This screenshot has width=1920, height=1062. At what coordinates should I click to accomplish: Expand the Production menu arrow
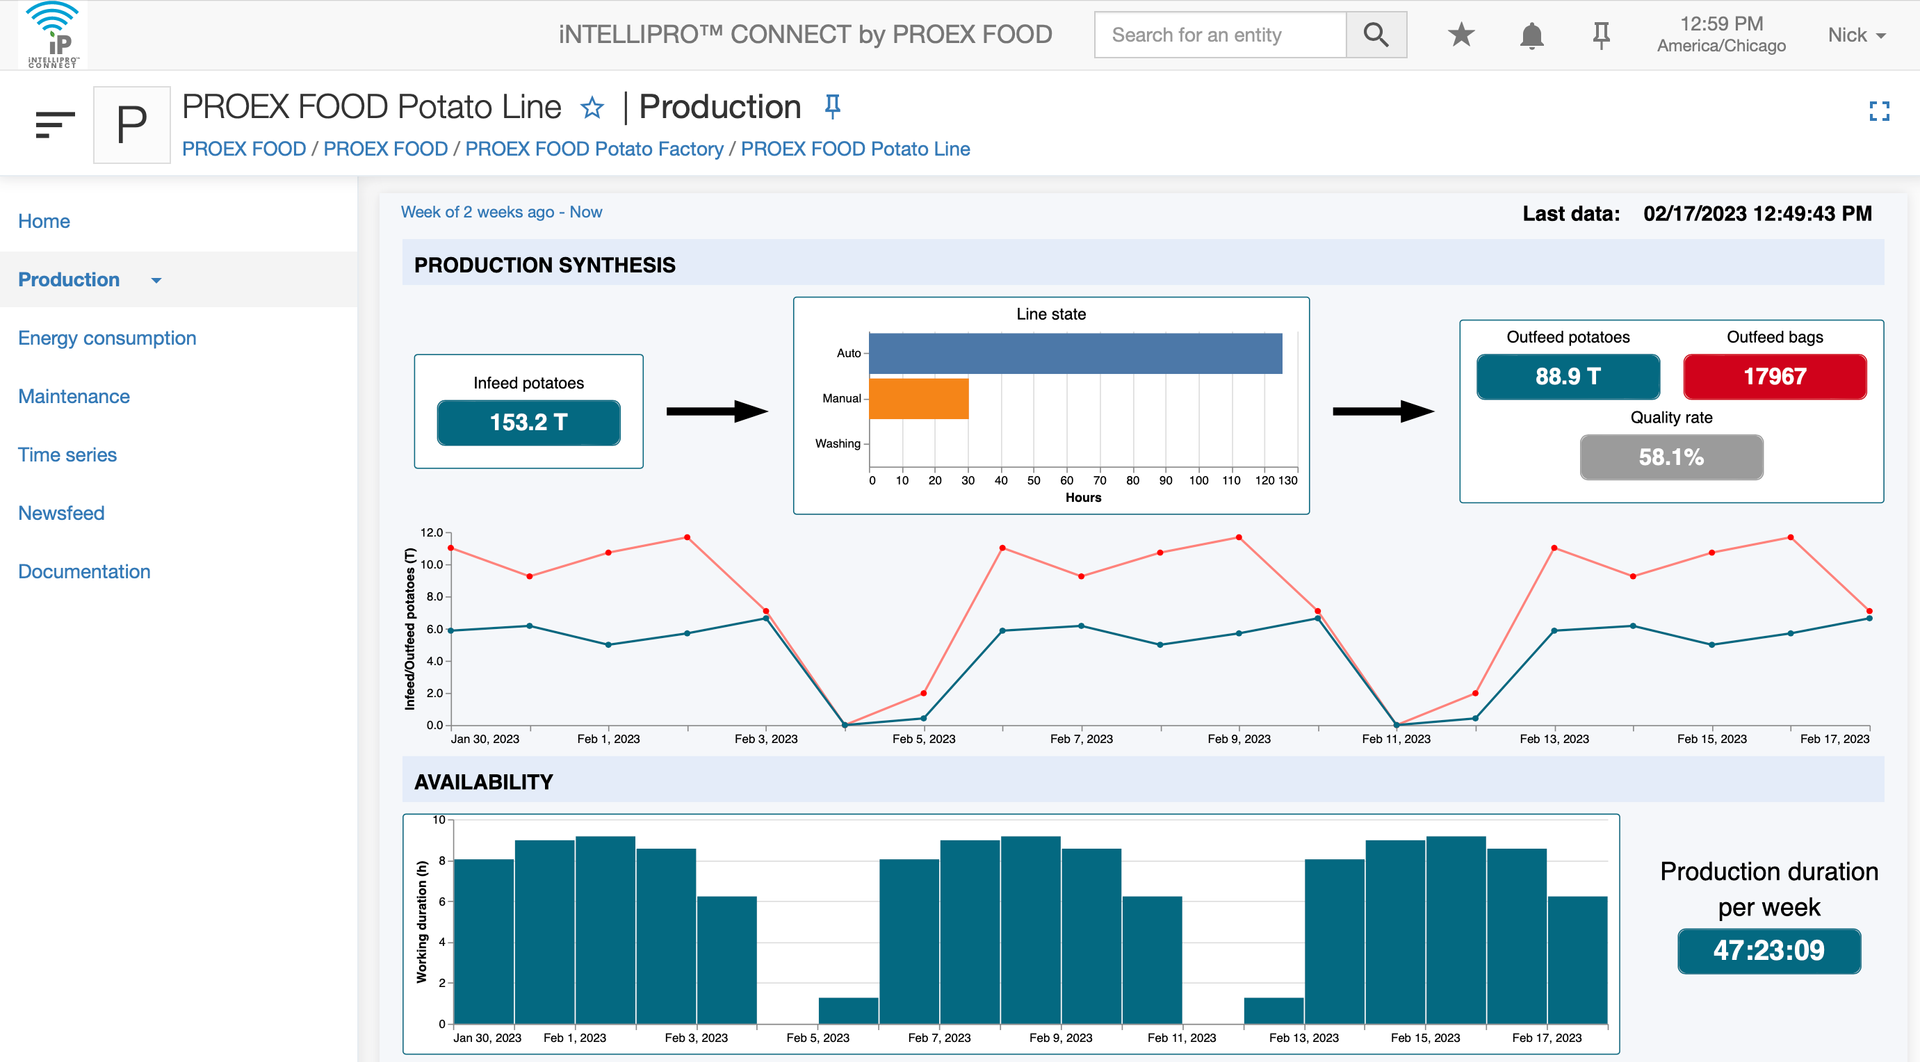coord(156,281)
